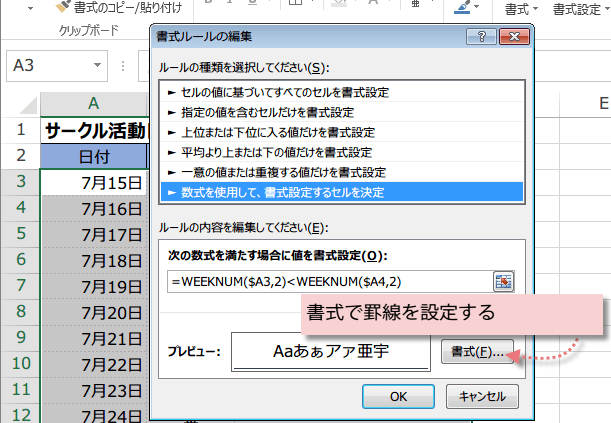Open the help button in rule edit dialog
The height and width of the screenshot is (423, 611).
[x=481, y=37]
